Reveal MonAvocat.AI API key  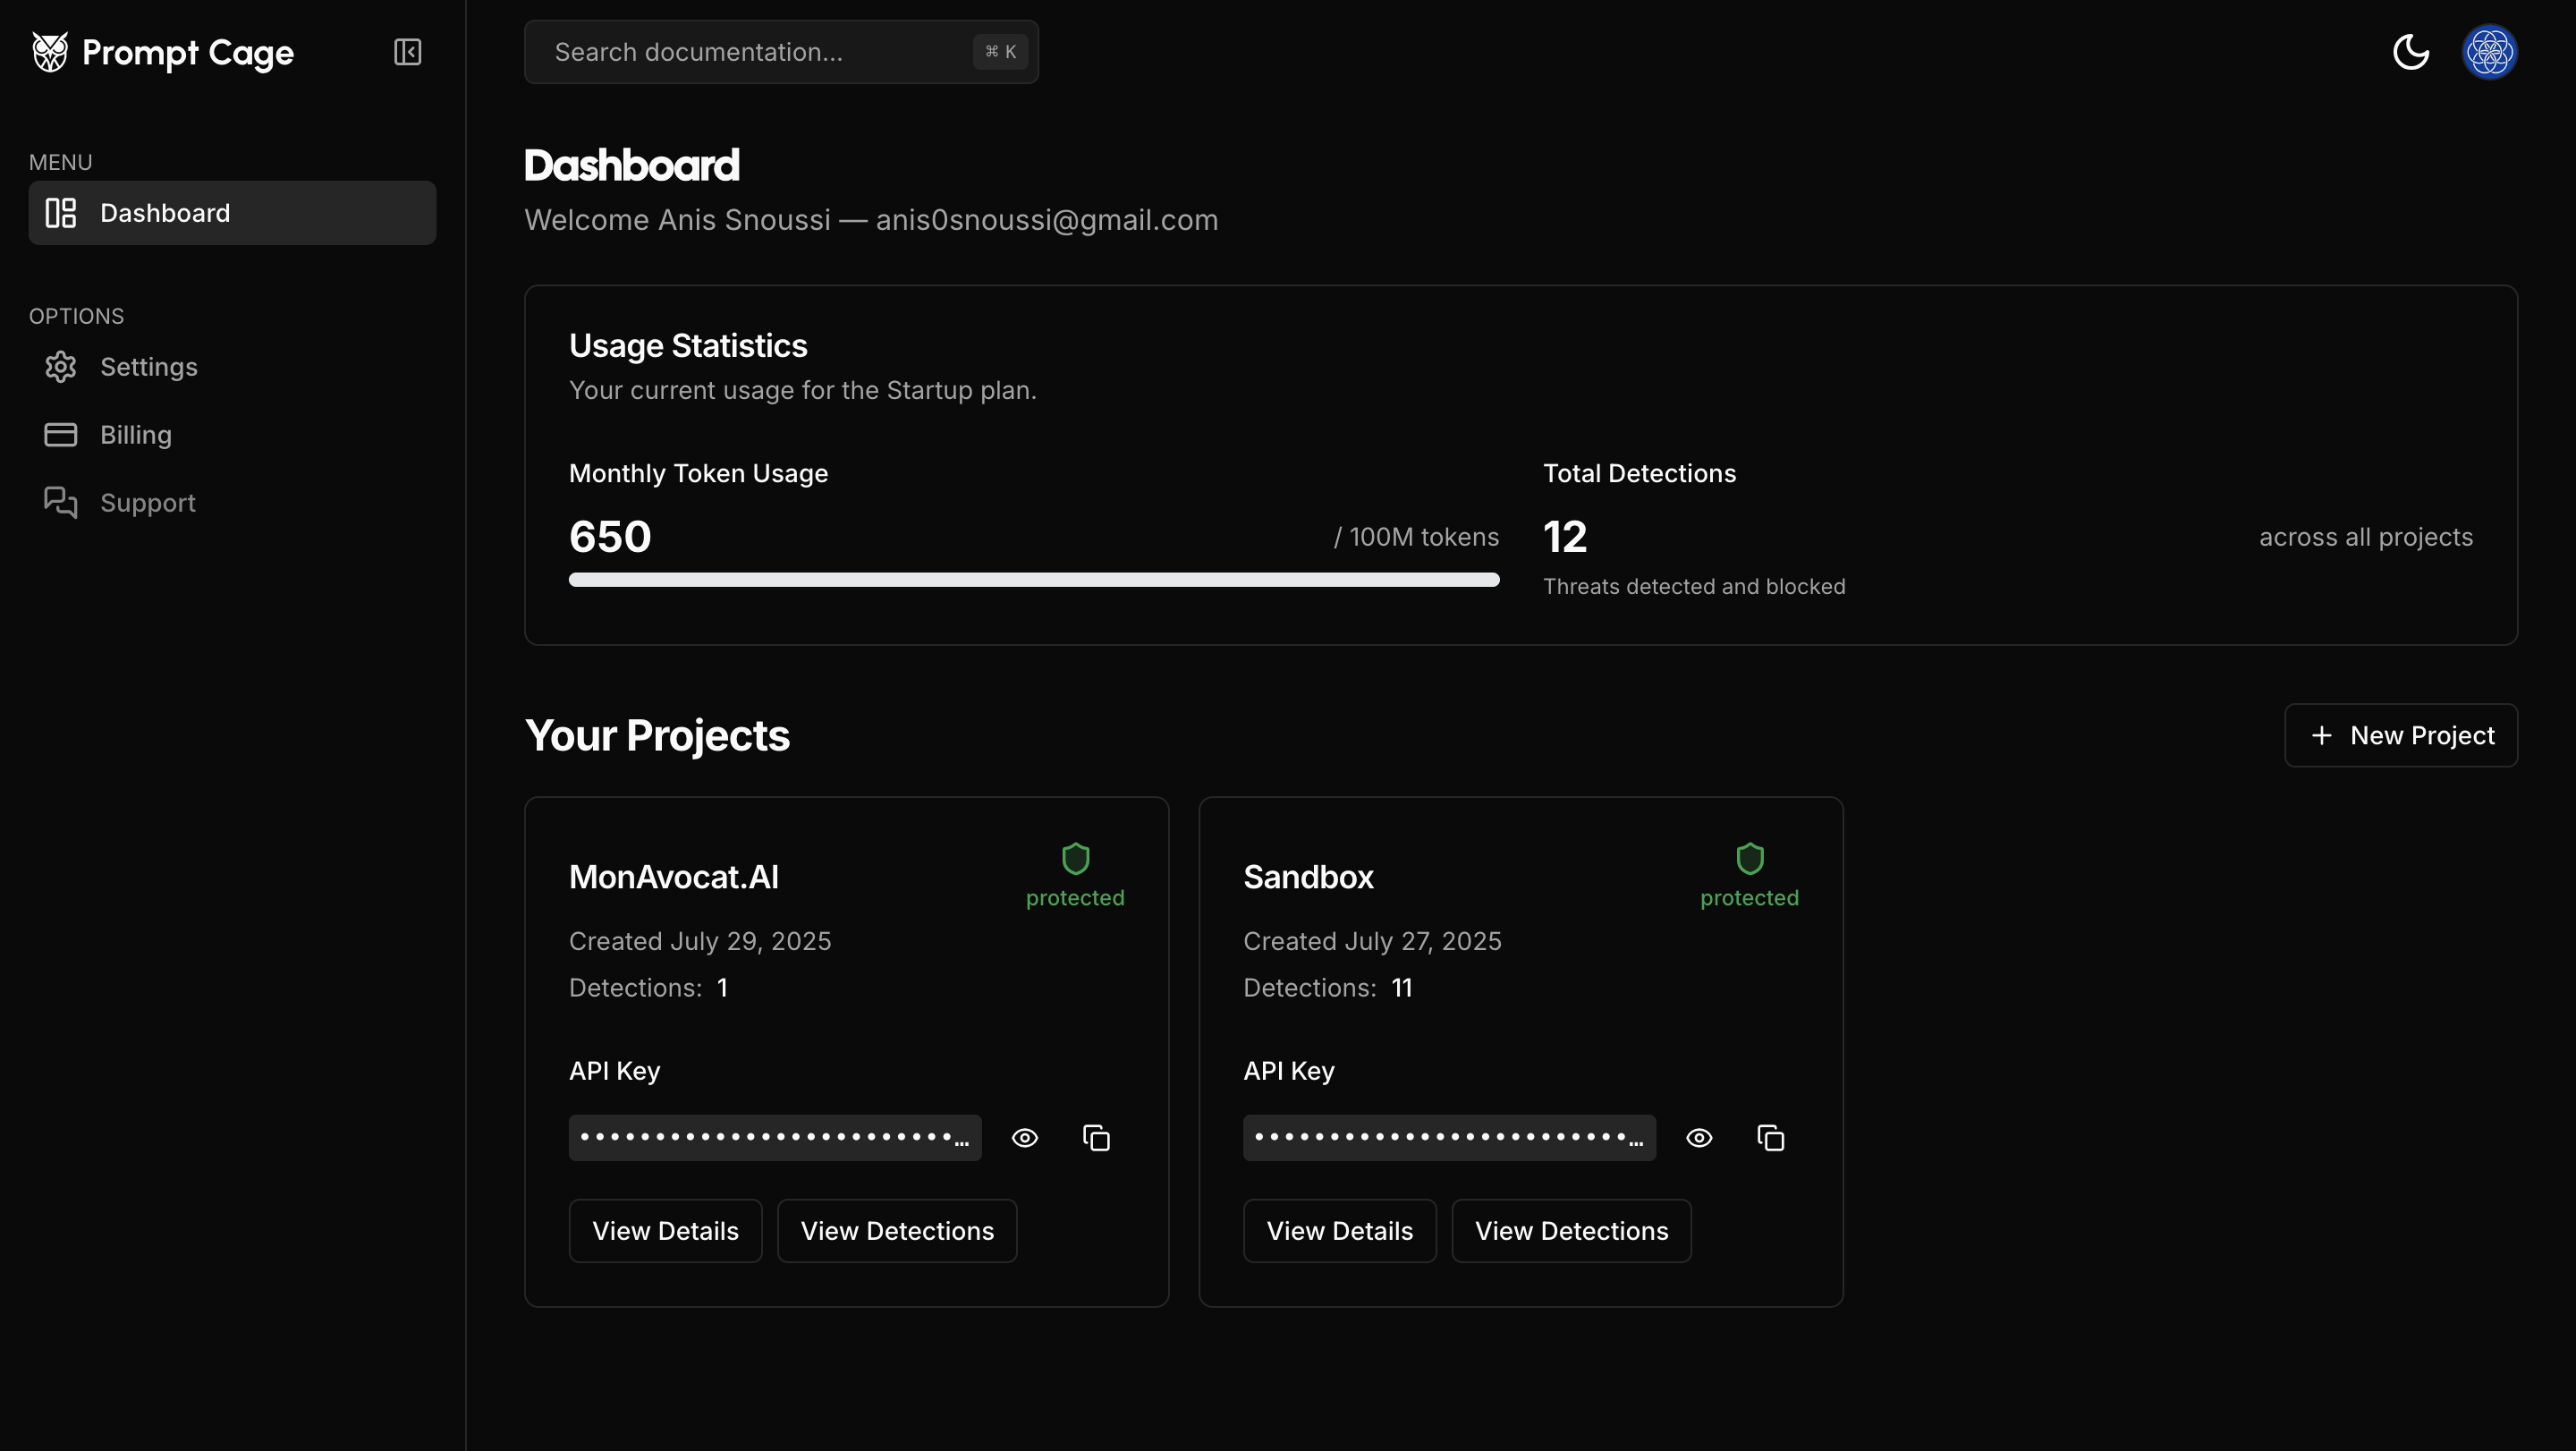[1025, 1138]
